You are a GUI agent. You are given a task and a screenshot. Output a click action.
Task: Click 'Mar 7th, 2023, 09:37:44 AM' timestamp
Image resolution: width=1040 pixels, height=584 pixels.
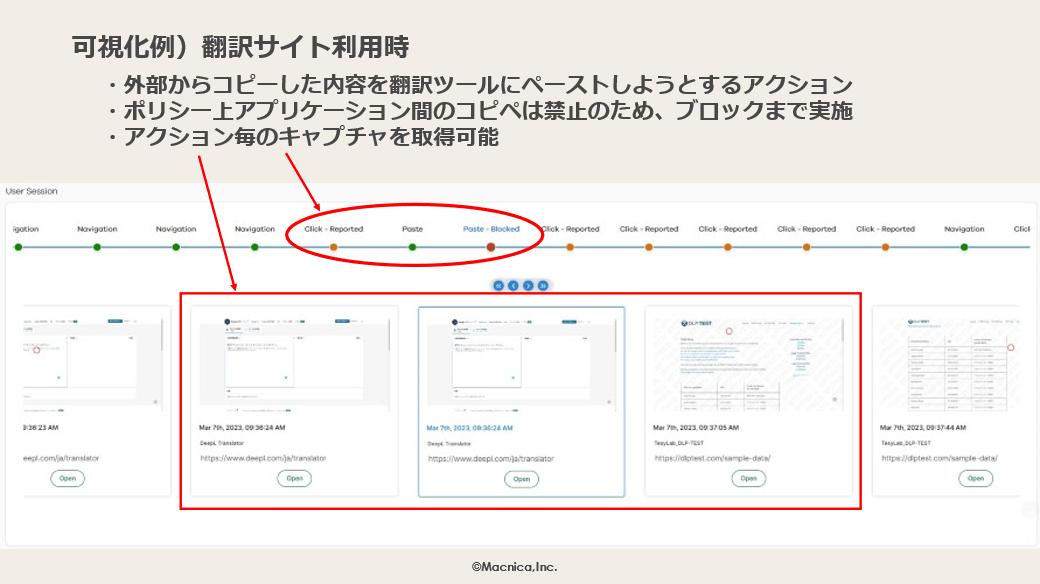(x=923, y=427)
